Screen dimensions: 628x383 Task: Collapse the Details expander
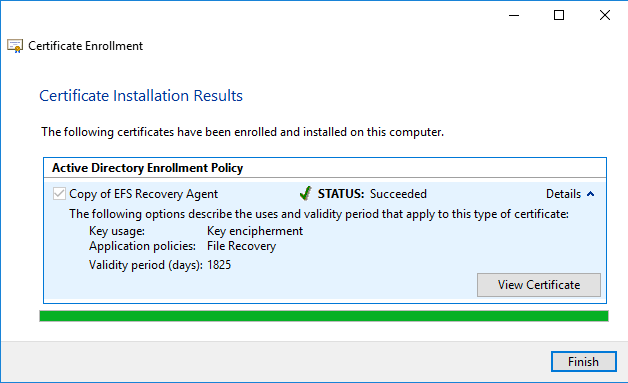coord(570,194)
